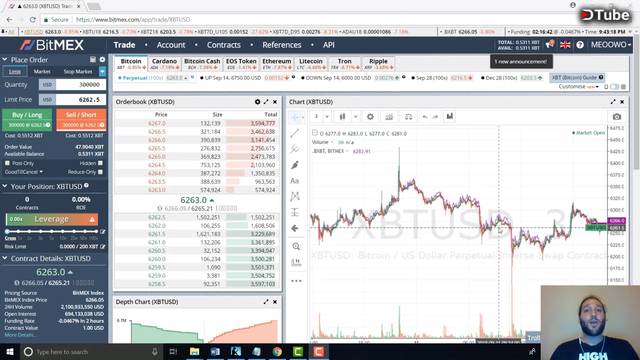Open the Account menu

[171, 45]
